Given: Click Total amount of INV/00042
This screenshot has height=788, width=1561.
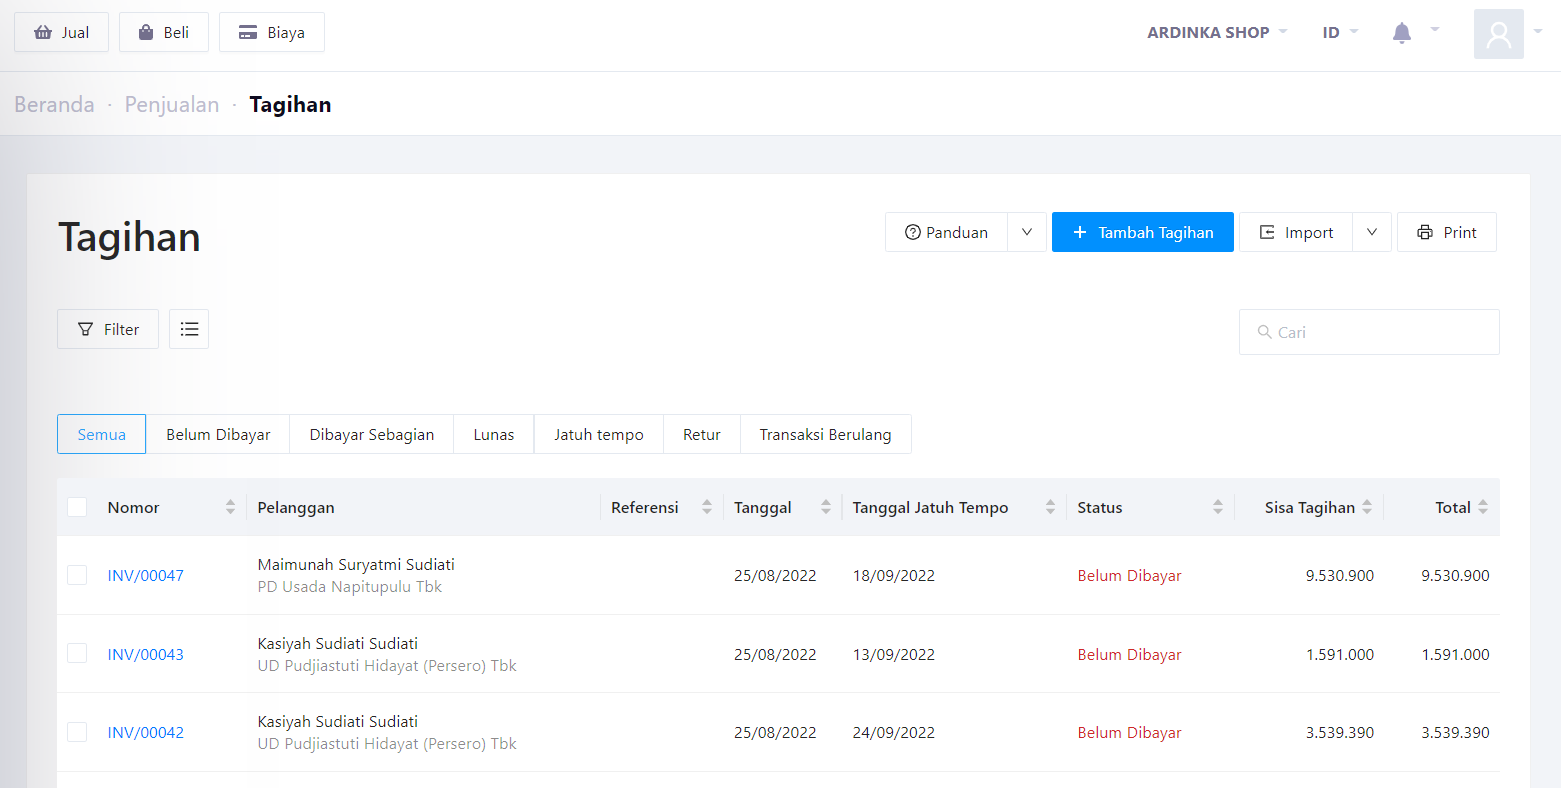Looking at the screenshot, I should tap(1456, 732).
